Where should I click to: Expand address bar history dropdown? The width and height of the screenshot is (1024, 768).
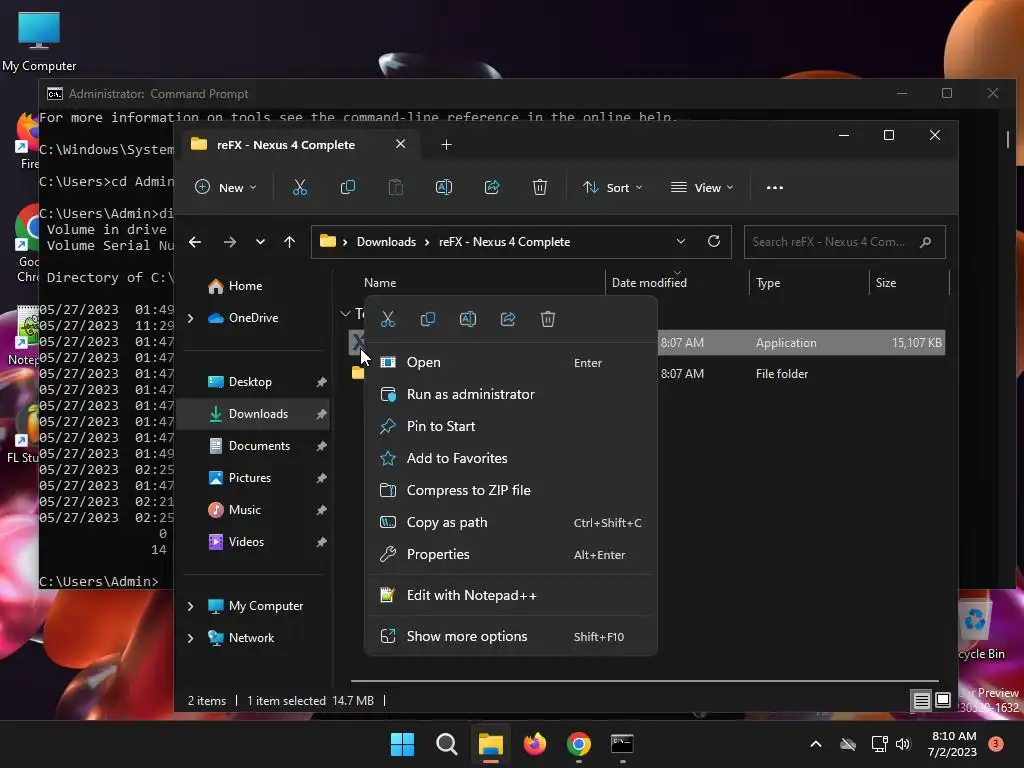tap(680, 241)
